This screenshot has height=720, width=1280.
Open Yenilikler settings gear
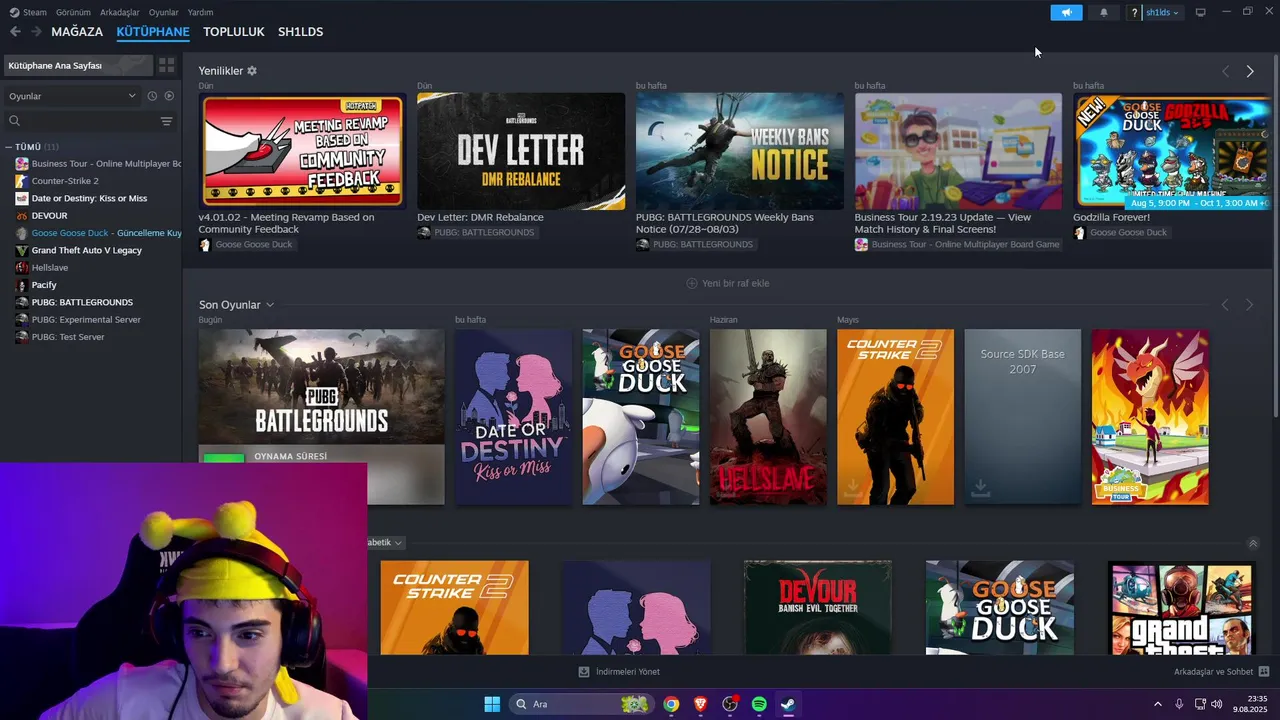click(252, 71)
